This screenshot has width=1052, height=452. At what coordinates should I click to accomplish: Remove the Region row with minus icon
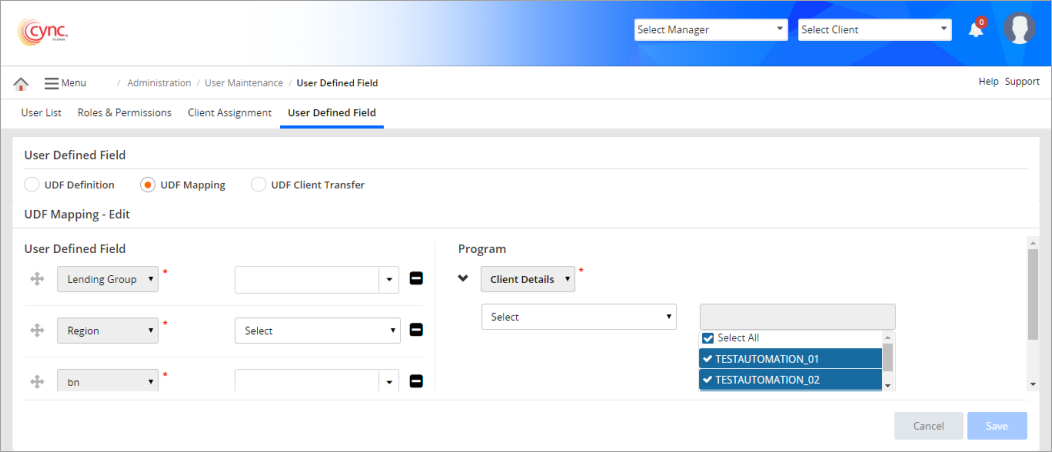(417, 330)
